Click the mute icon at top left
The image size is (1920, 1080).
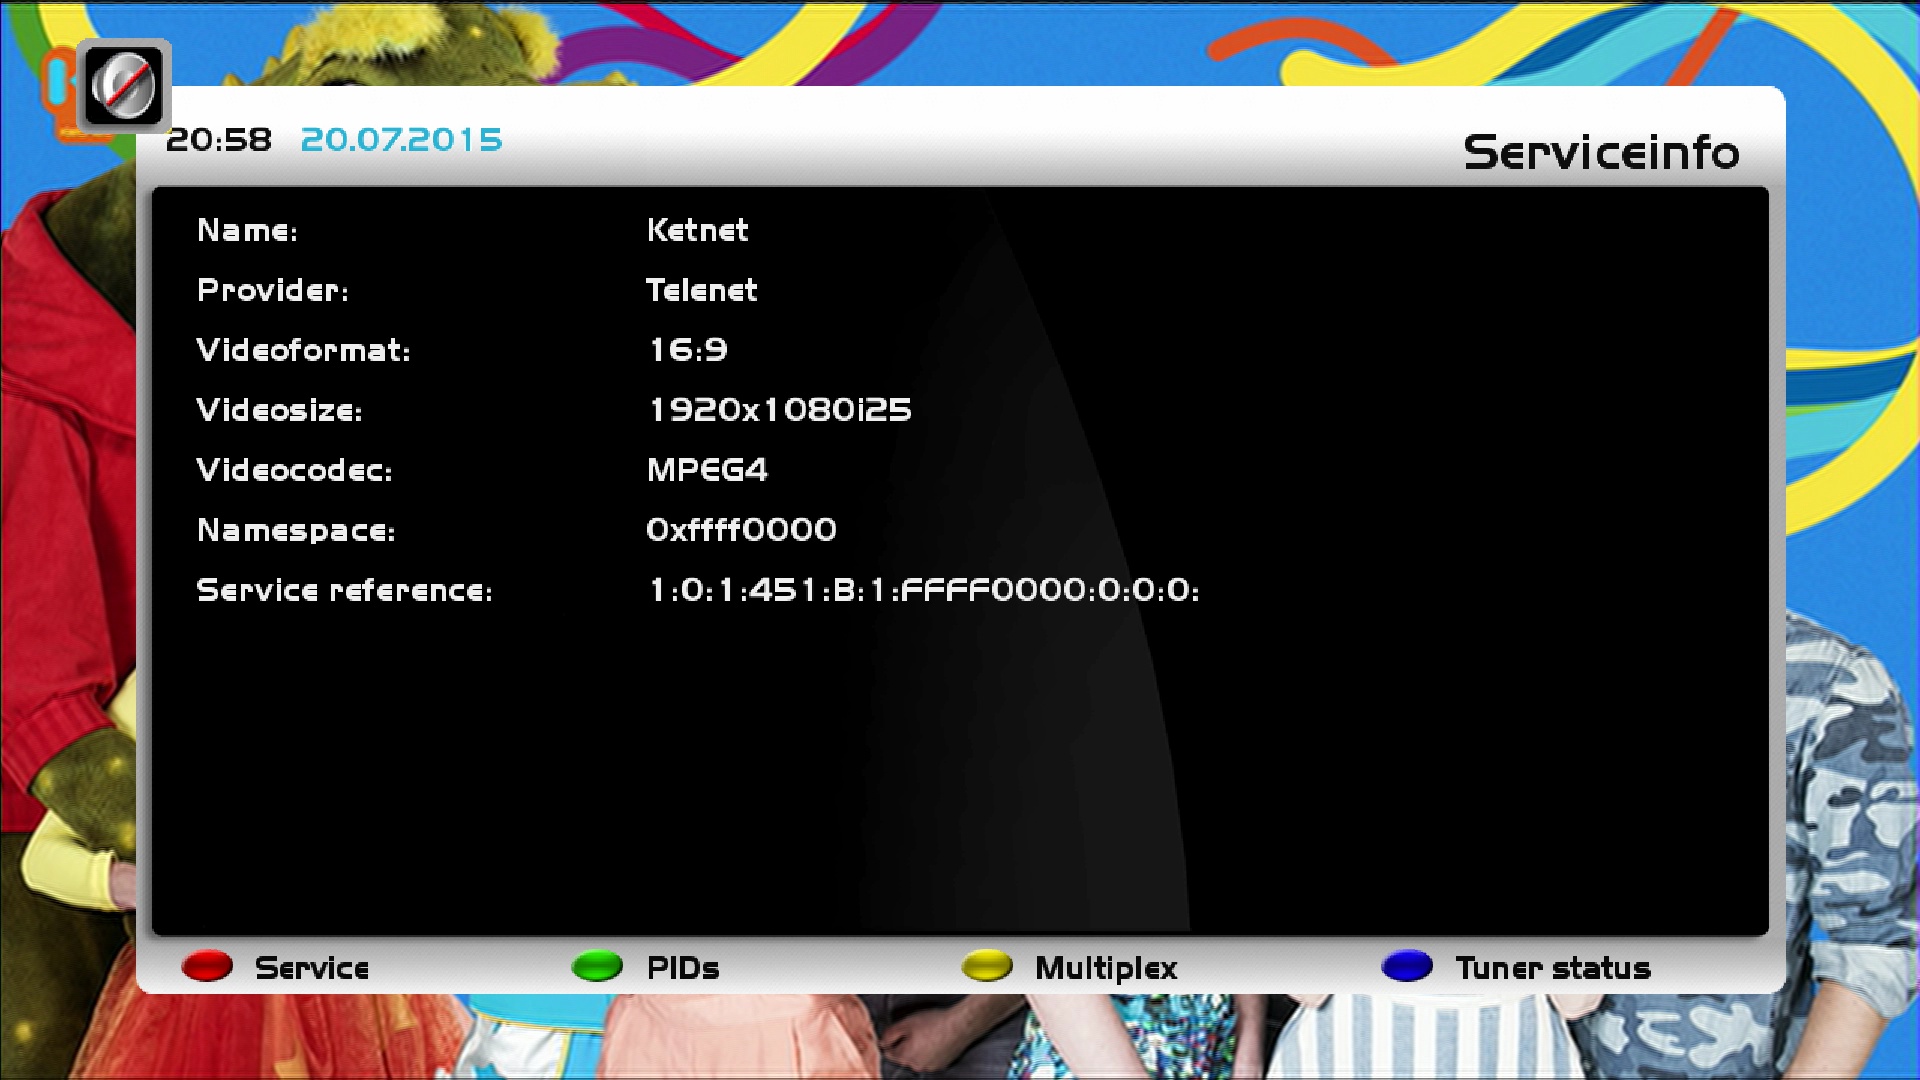coord(123,87)
